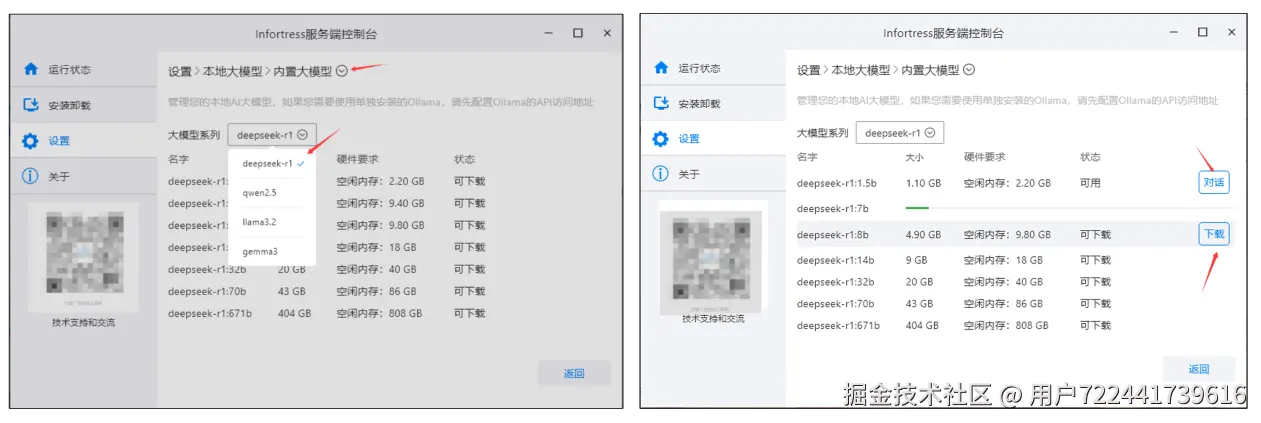
Task: Expand chevron beside 内置大模型 in right window
Action: [969, 70]
